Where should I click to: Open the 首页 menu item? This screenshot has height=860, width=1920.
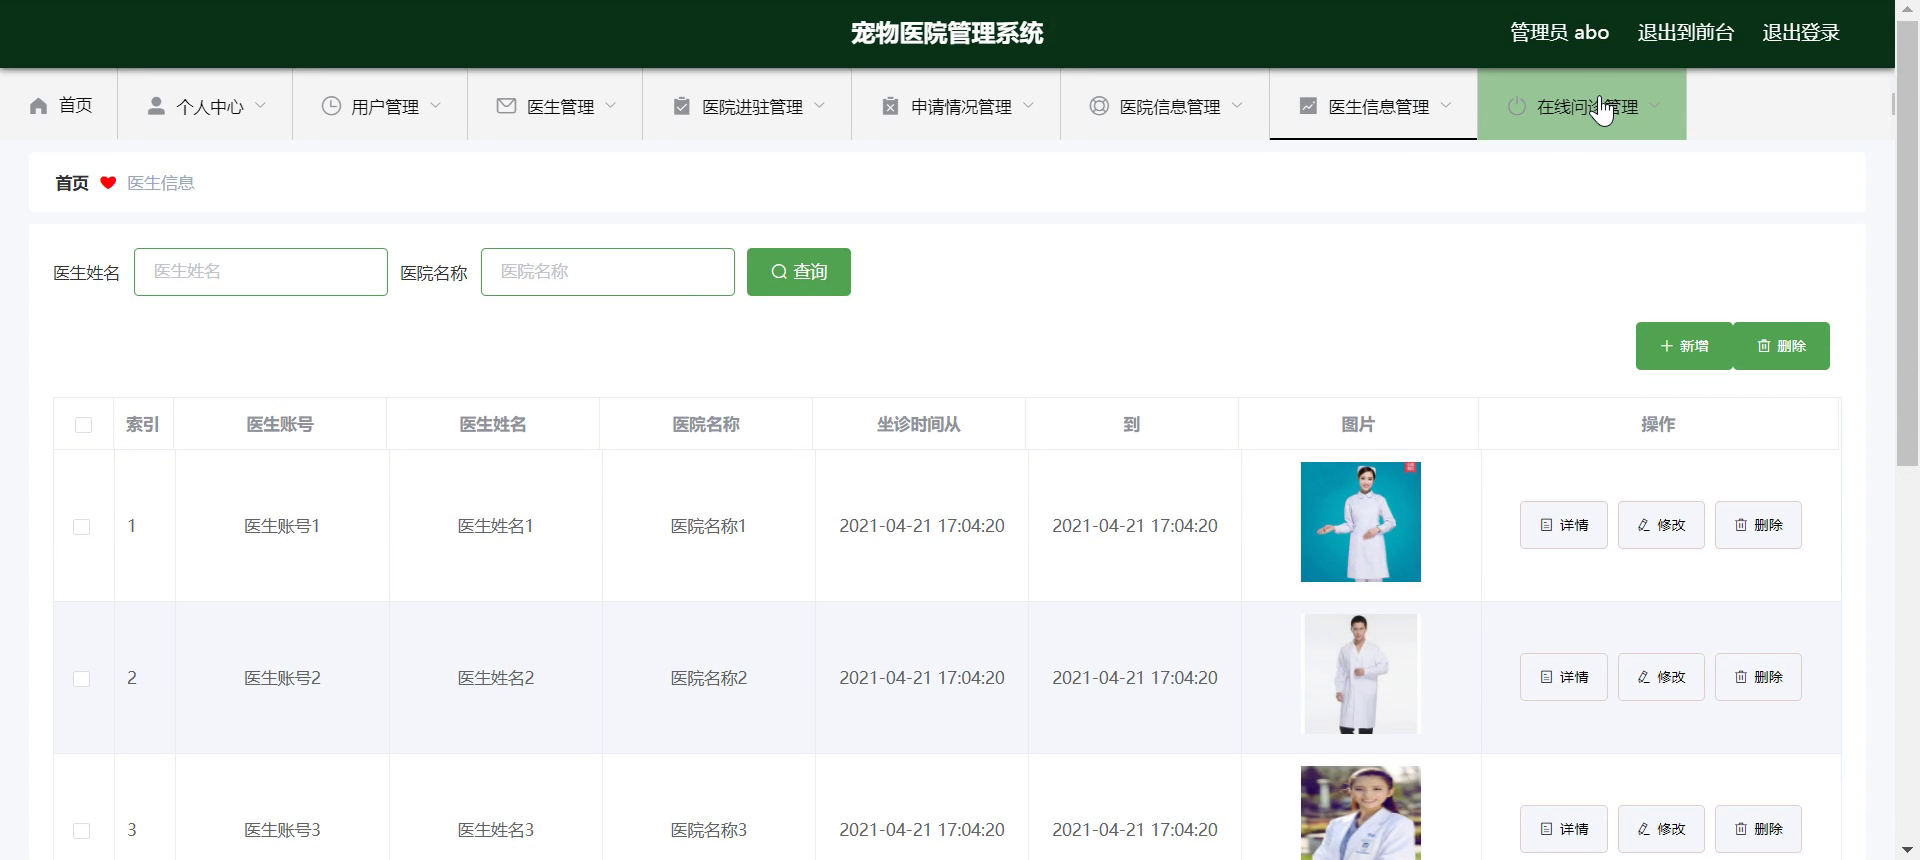pyautogui.click(x=59, y=104)
